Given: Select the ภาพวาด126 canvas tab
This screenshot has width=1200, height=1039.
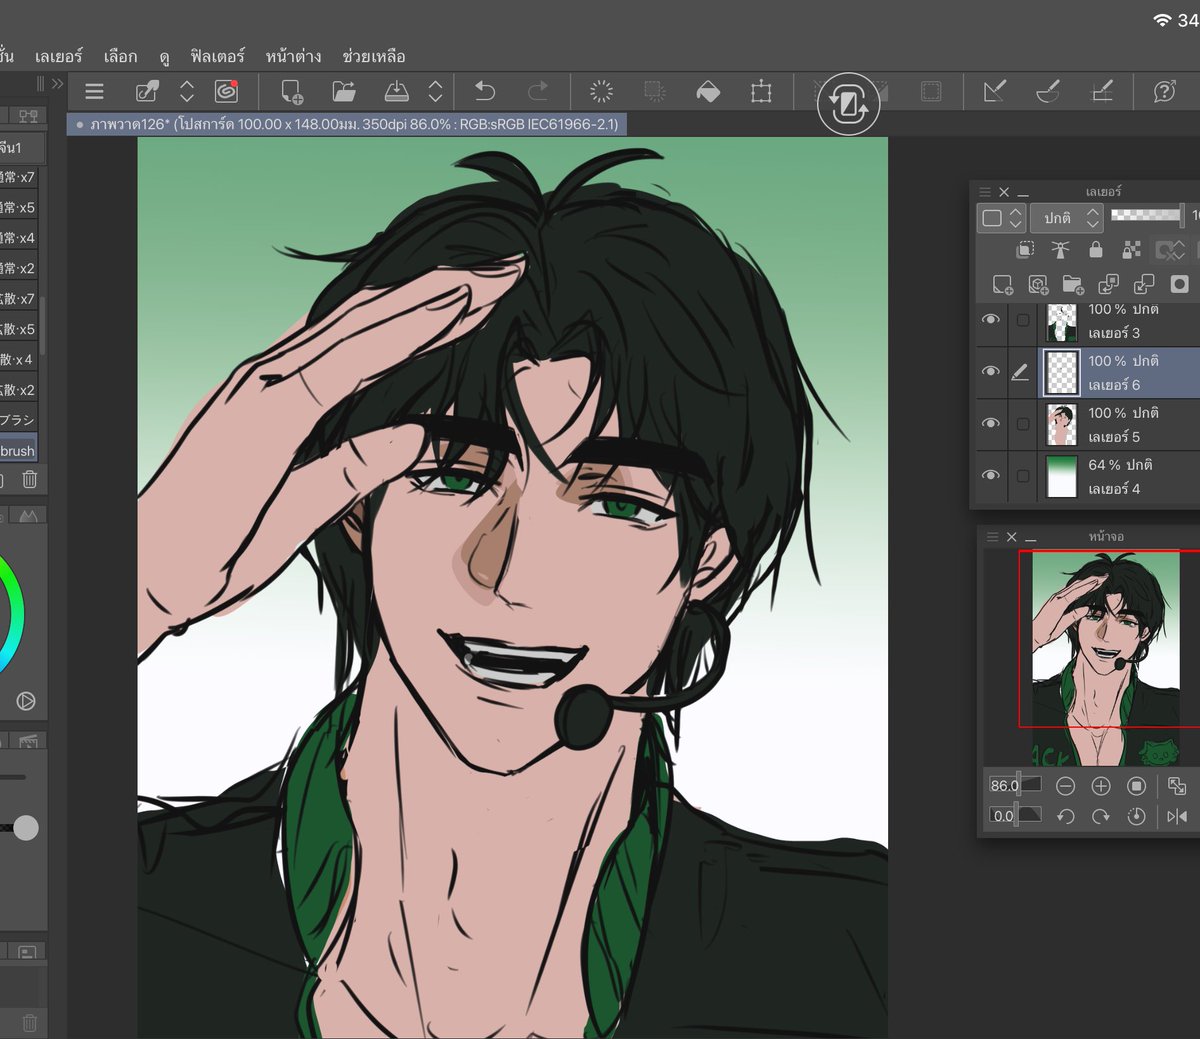Looking at the screenshot, I should (347, 125).
